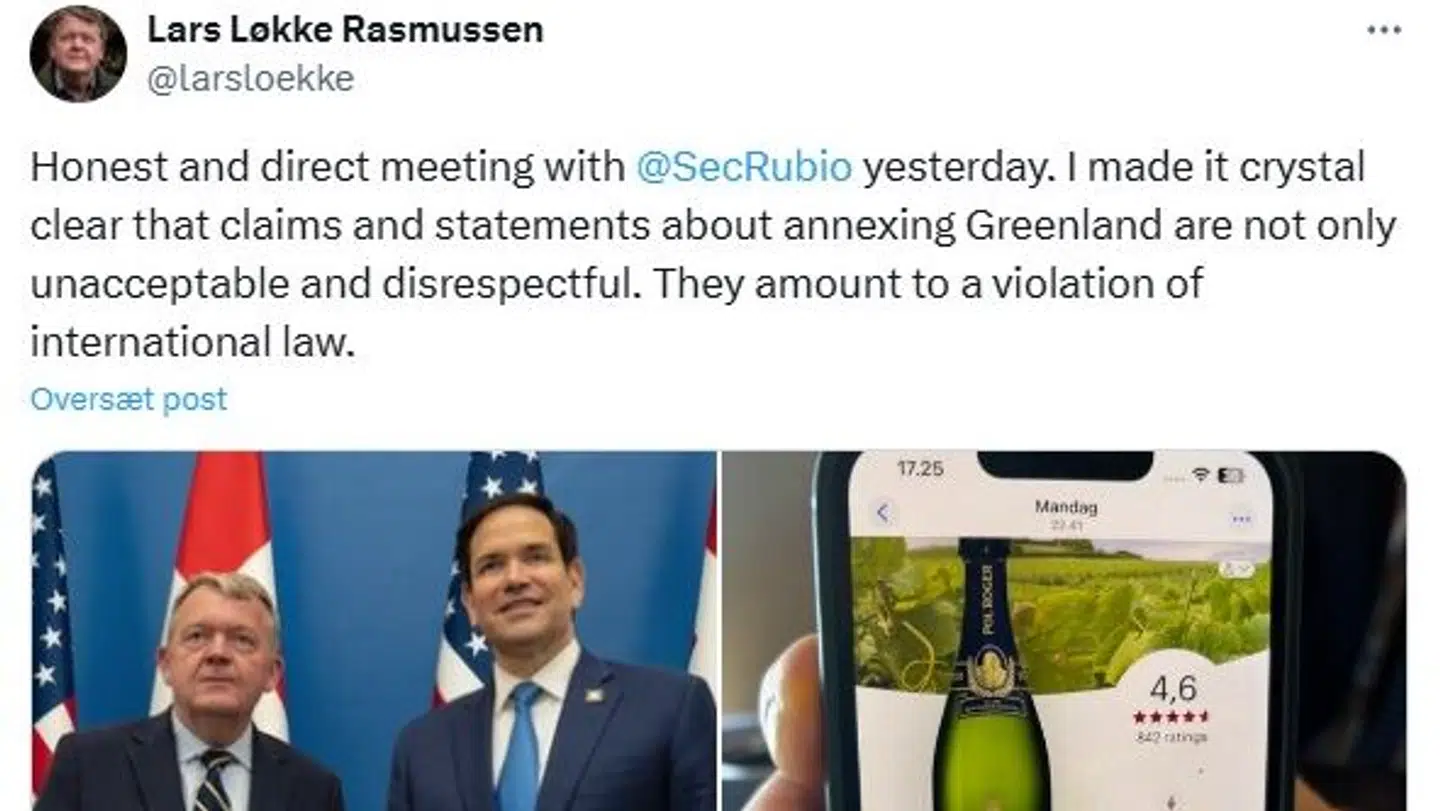Click the Mandag title on the phone screen
Image resolution: width=1440 pixels, height=811 pixels.
click(x=1065, y=507)
